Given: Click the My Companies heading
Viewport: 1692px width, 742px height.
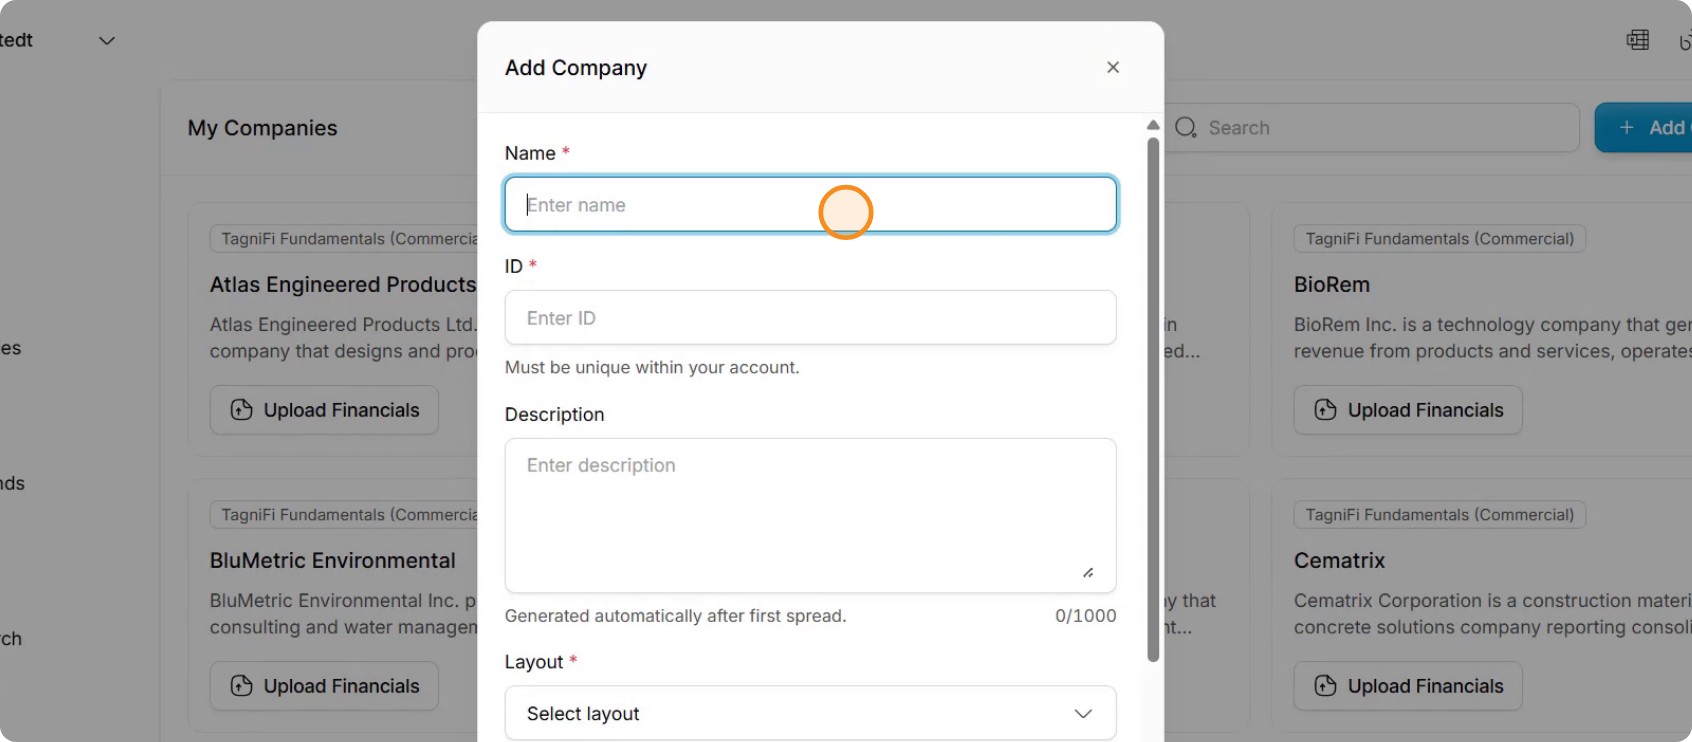Looking at the screenshot, I should 263,128.
